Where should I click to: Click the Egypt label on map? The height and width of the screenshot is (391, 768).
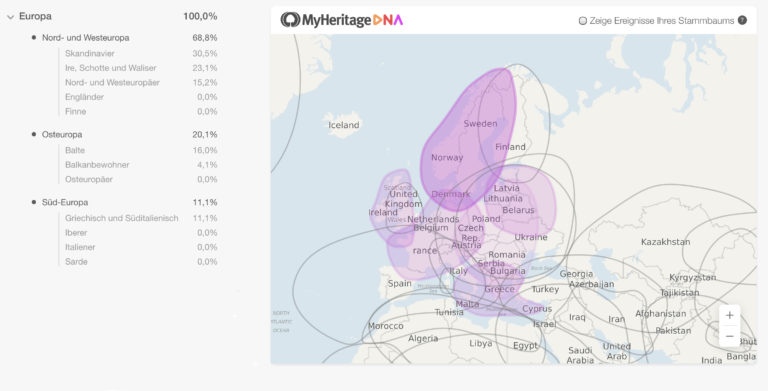pos(525,345)
